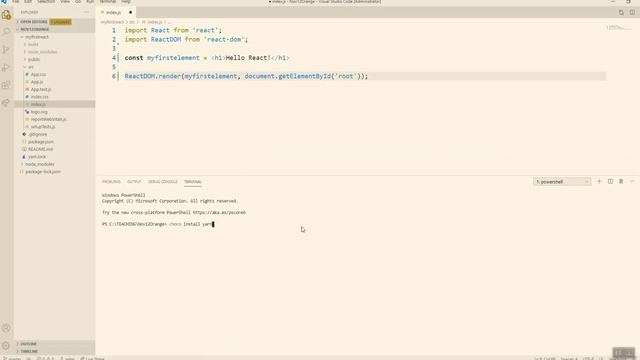The width and height of the screenshot is (640, 360).
Task: Close the unsaved index.js tab dot
Action: pyautogui.click(x=130, y=12)
